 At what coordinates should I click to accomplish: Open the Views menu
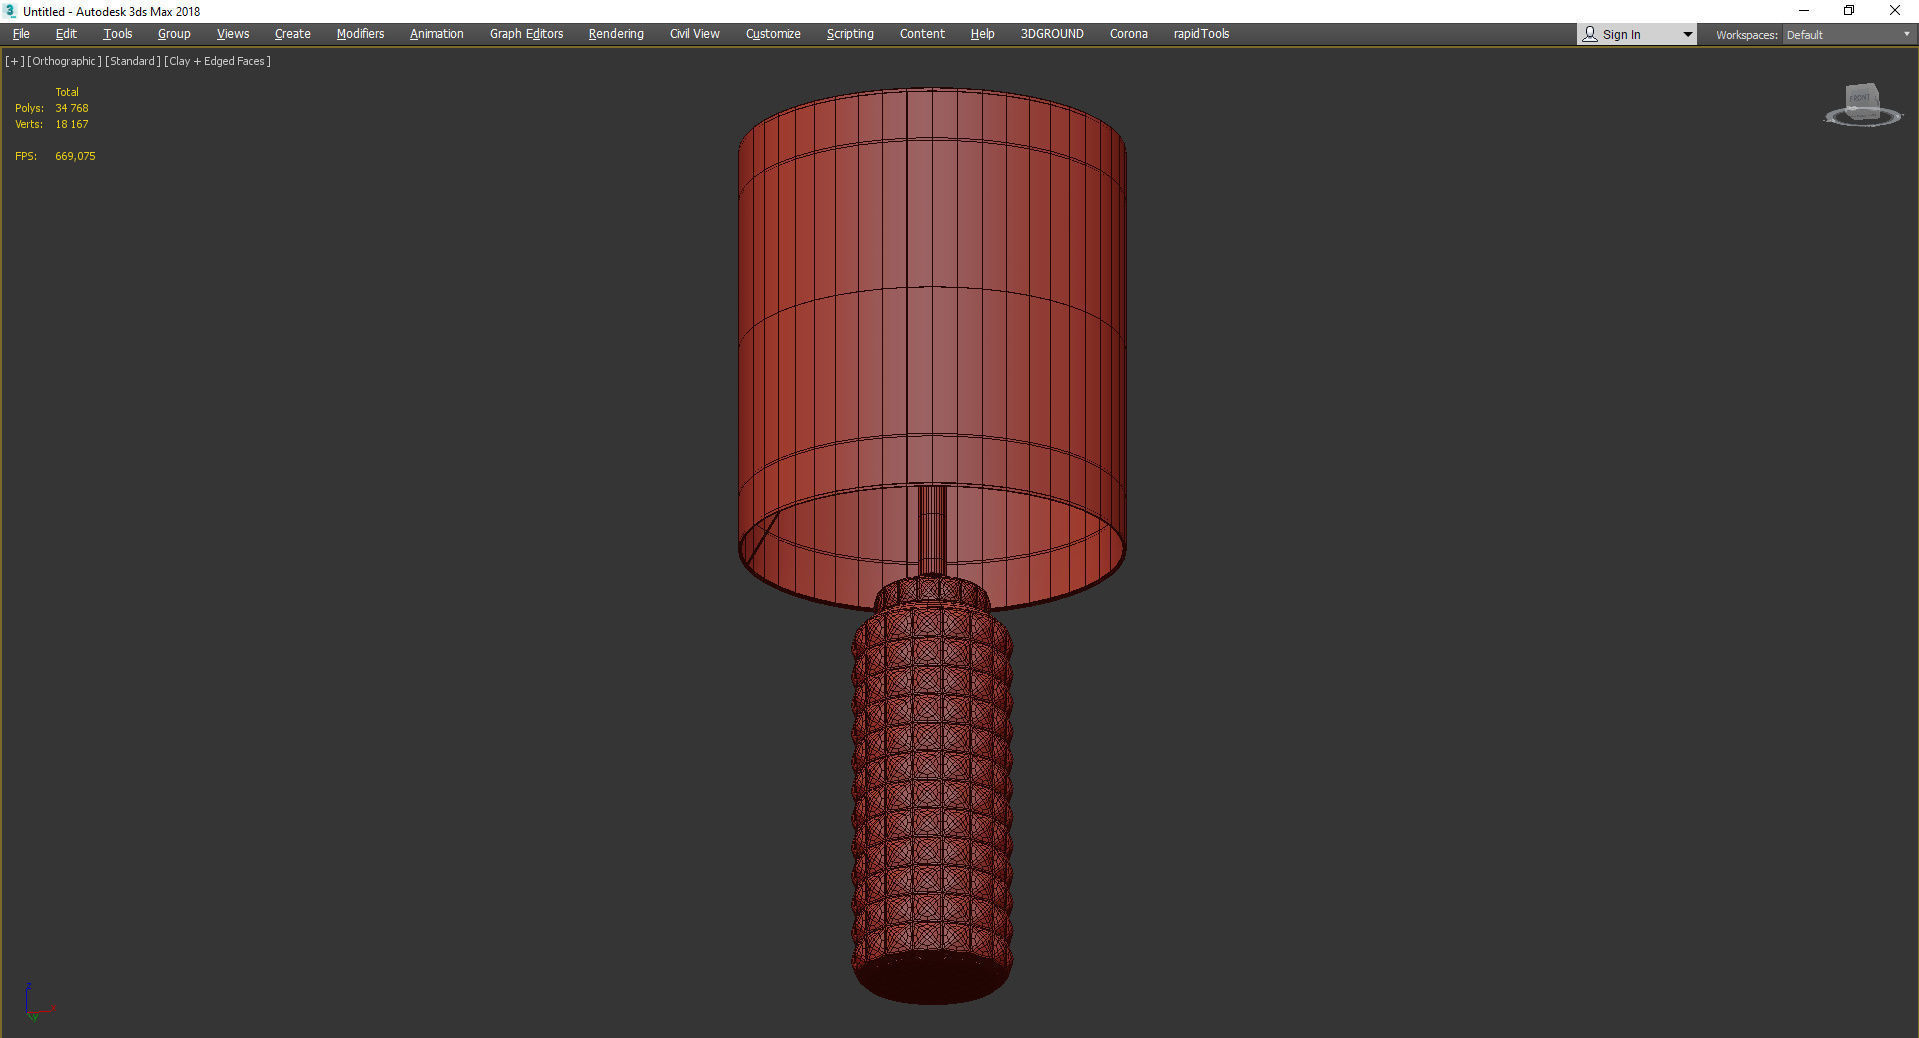pyautogui.click(x=233, y=34)
